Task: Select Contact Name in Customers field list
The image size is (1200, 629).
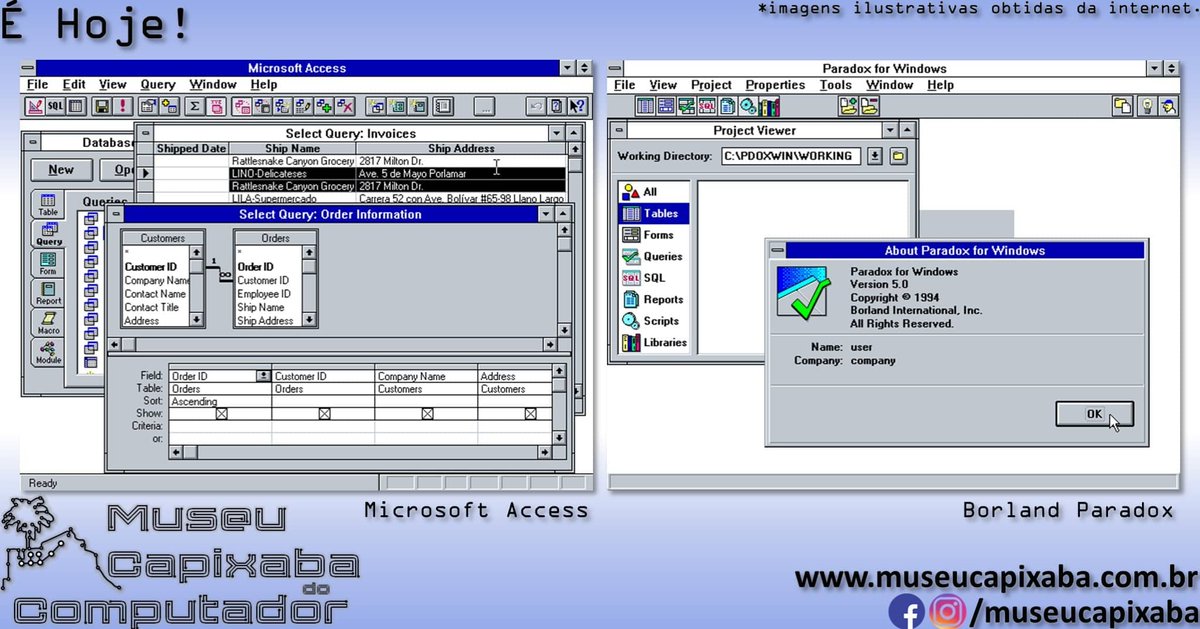Action: [155, 294]
